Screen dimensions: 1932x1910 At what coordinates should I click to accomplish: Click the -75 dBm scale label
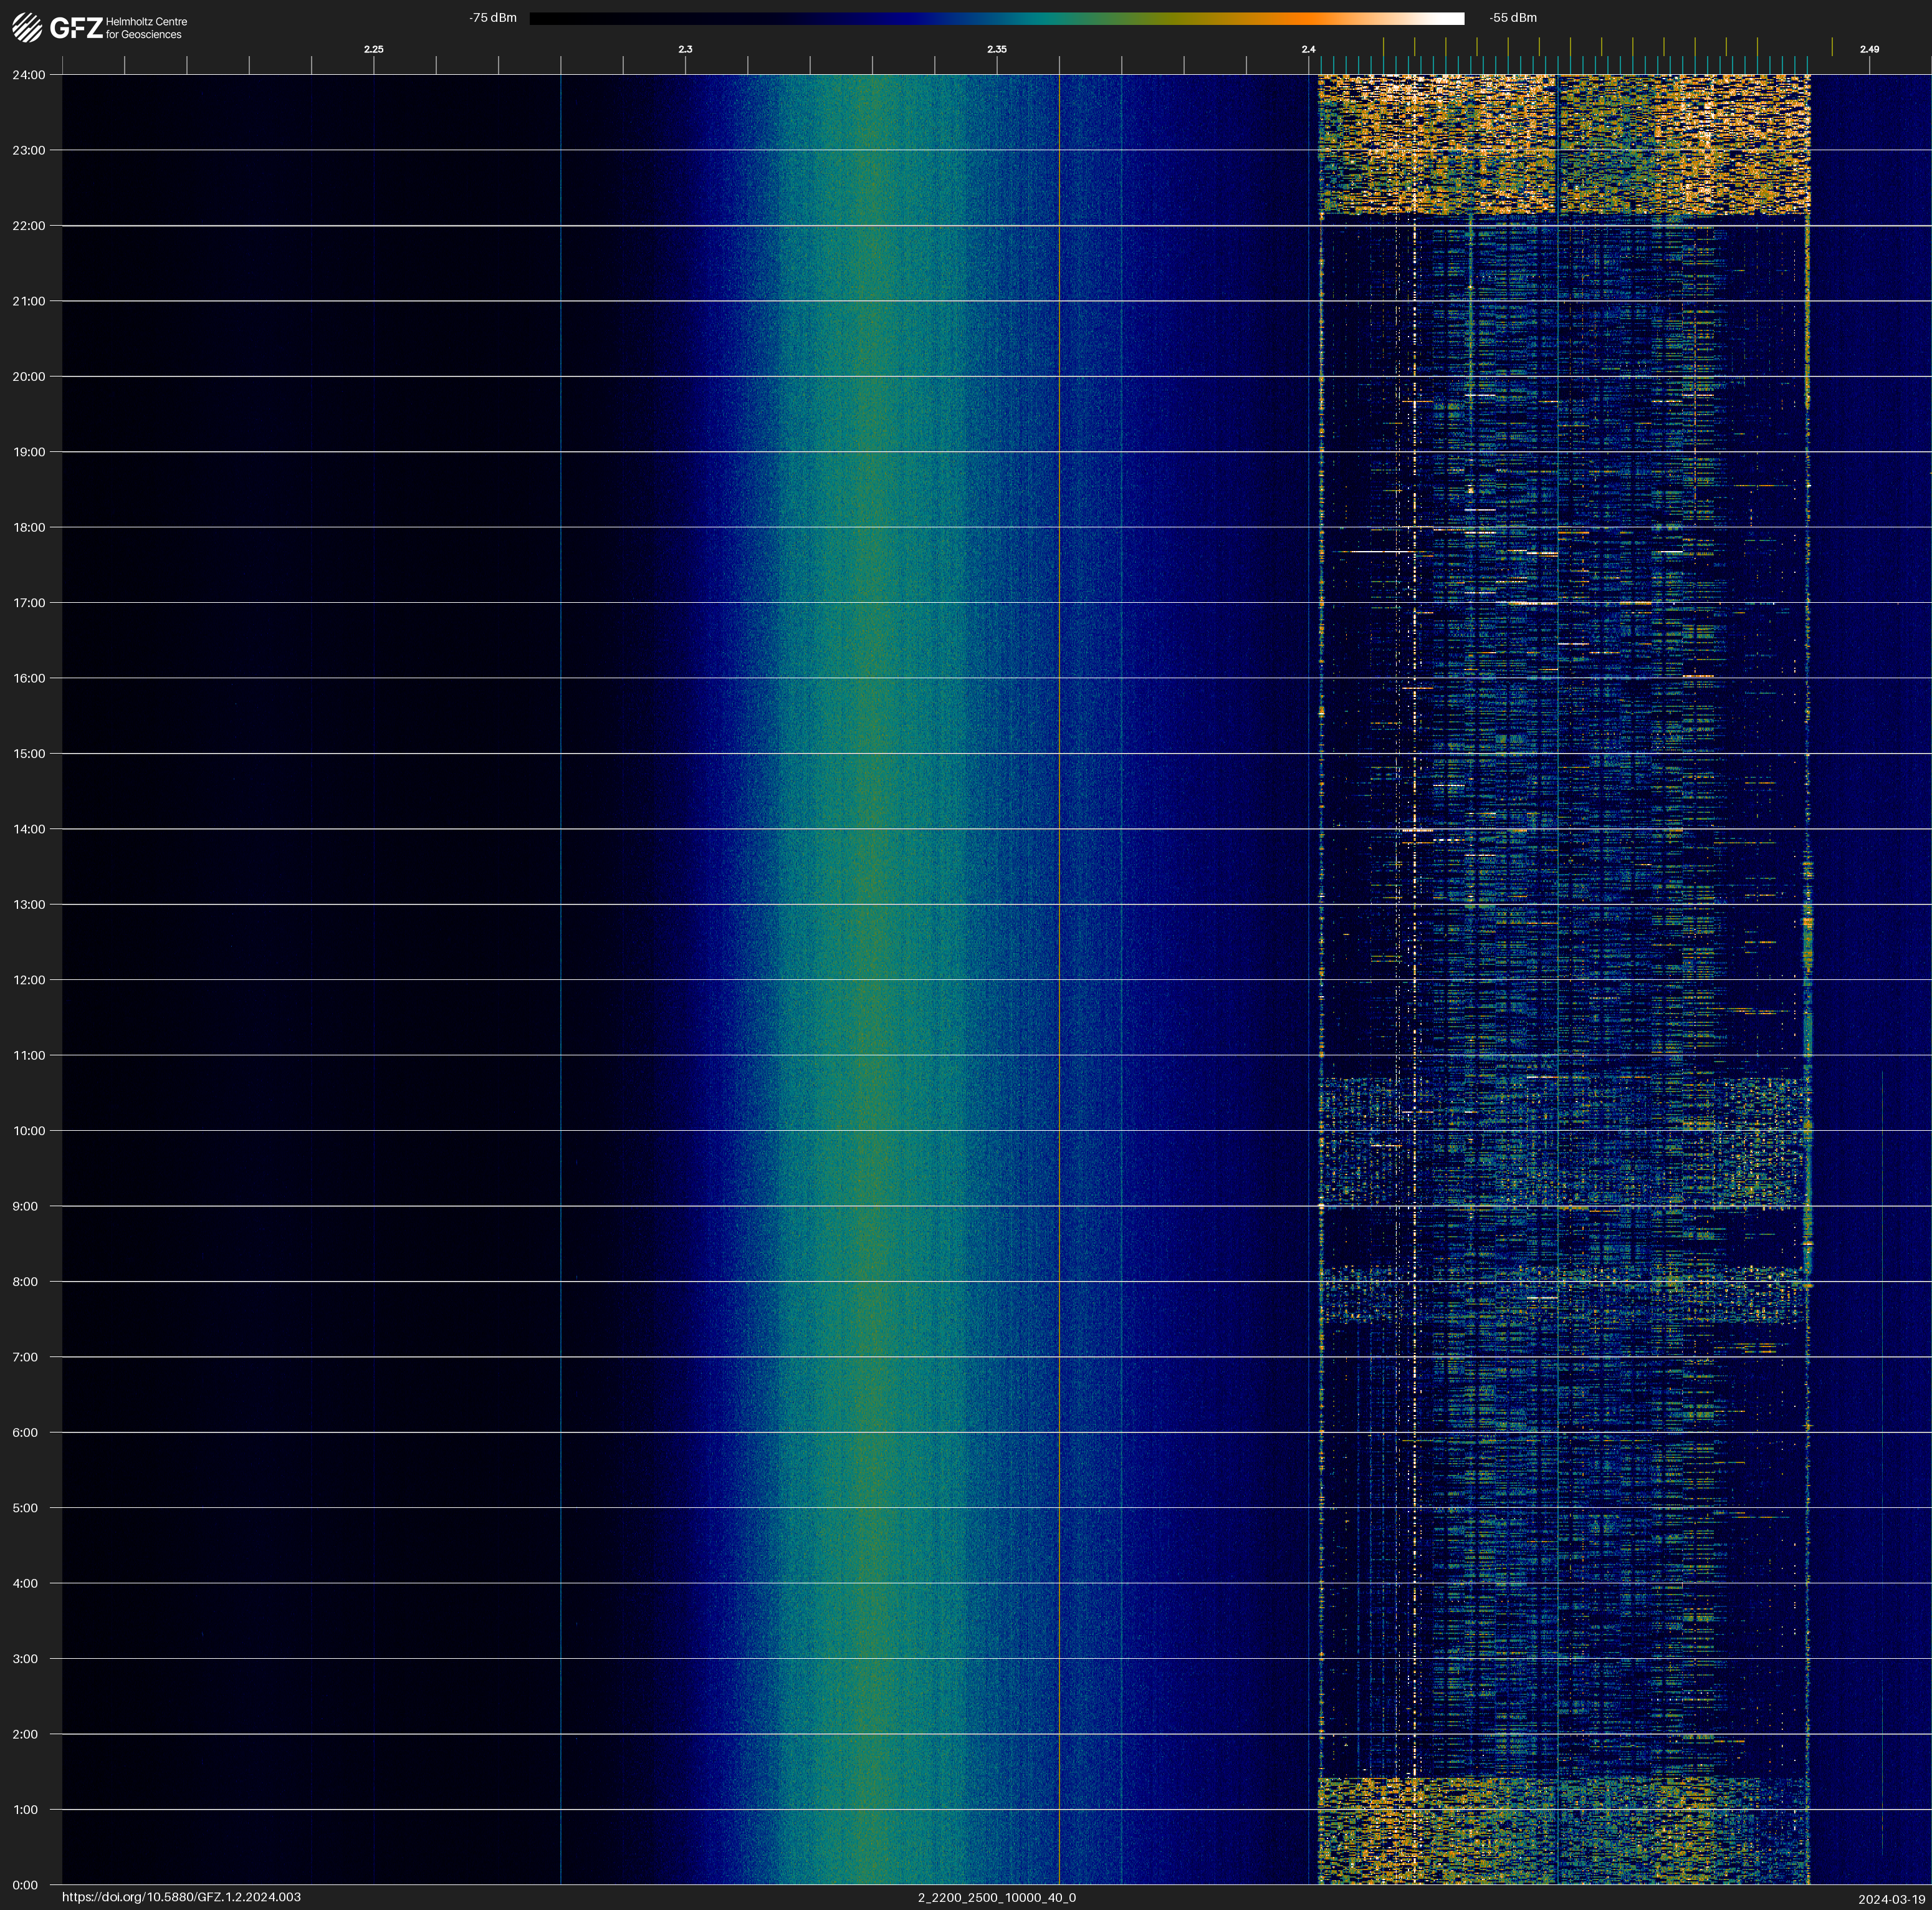point(493,18)
